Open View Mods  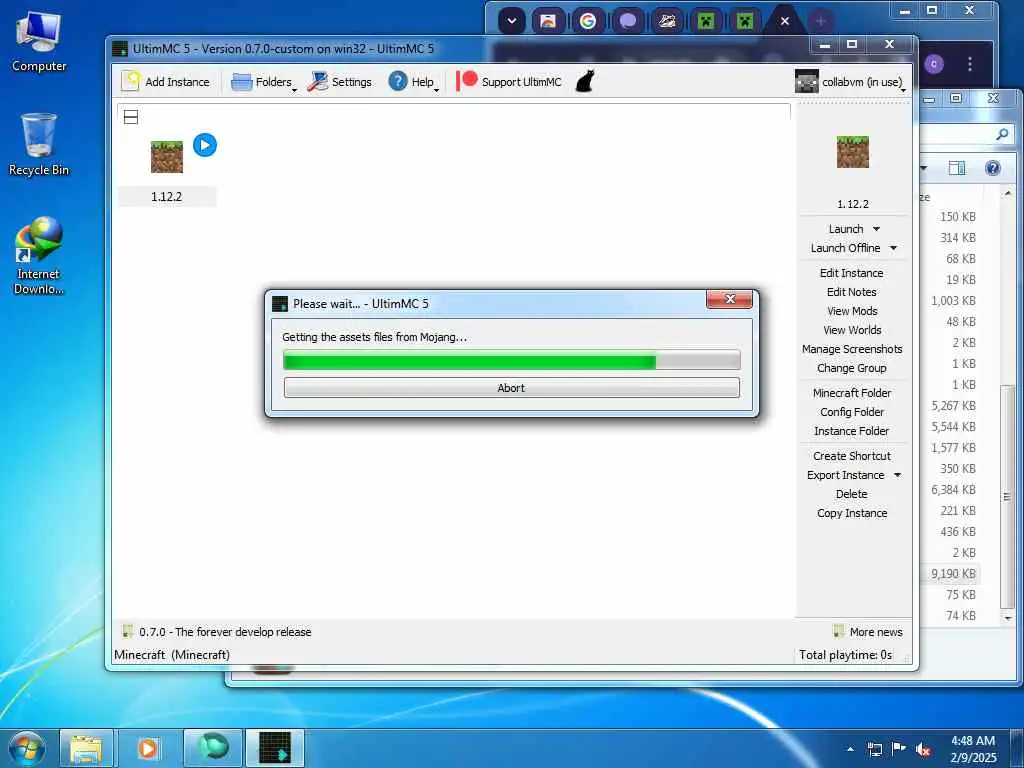[x=852, y=311]
